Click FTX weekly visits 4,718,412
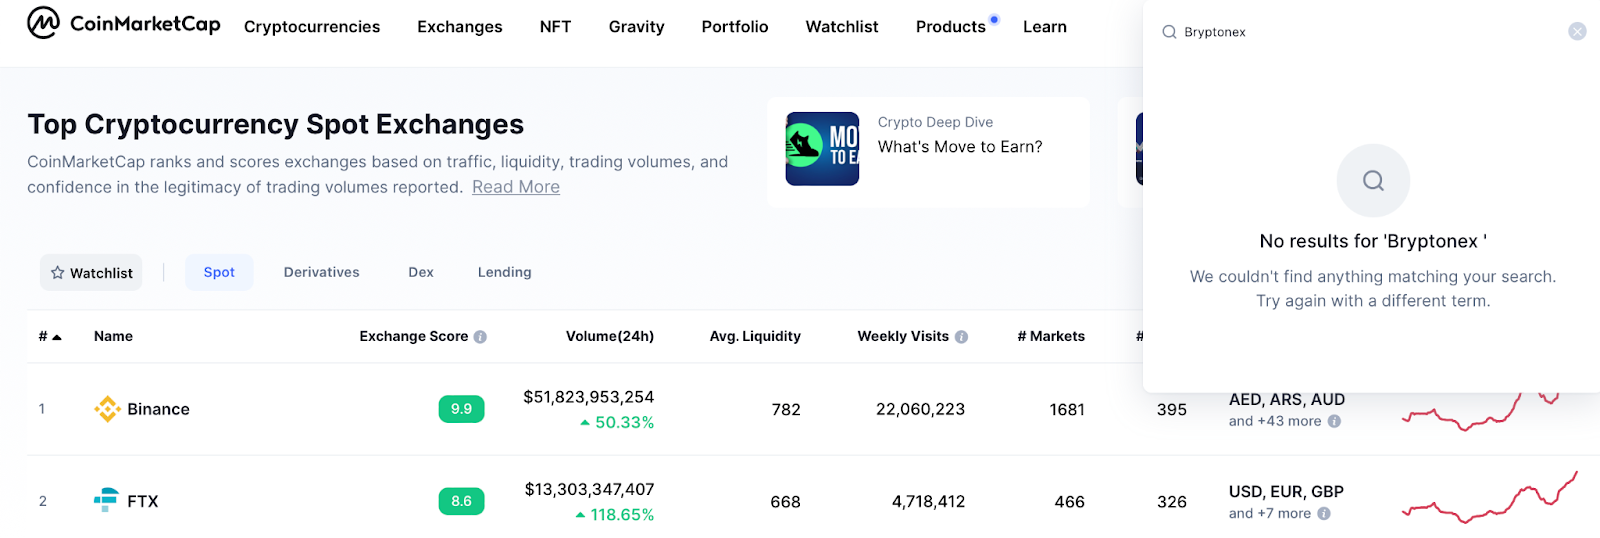The width and height of the screenshot is (1600, 538). [928, 502]
